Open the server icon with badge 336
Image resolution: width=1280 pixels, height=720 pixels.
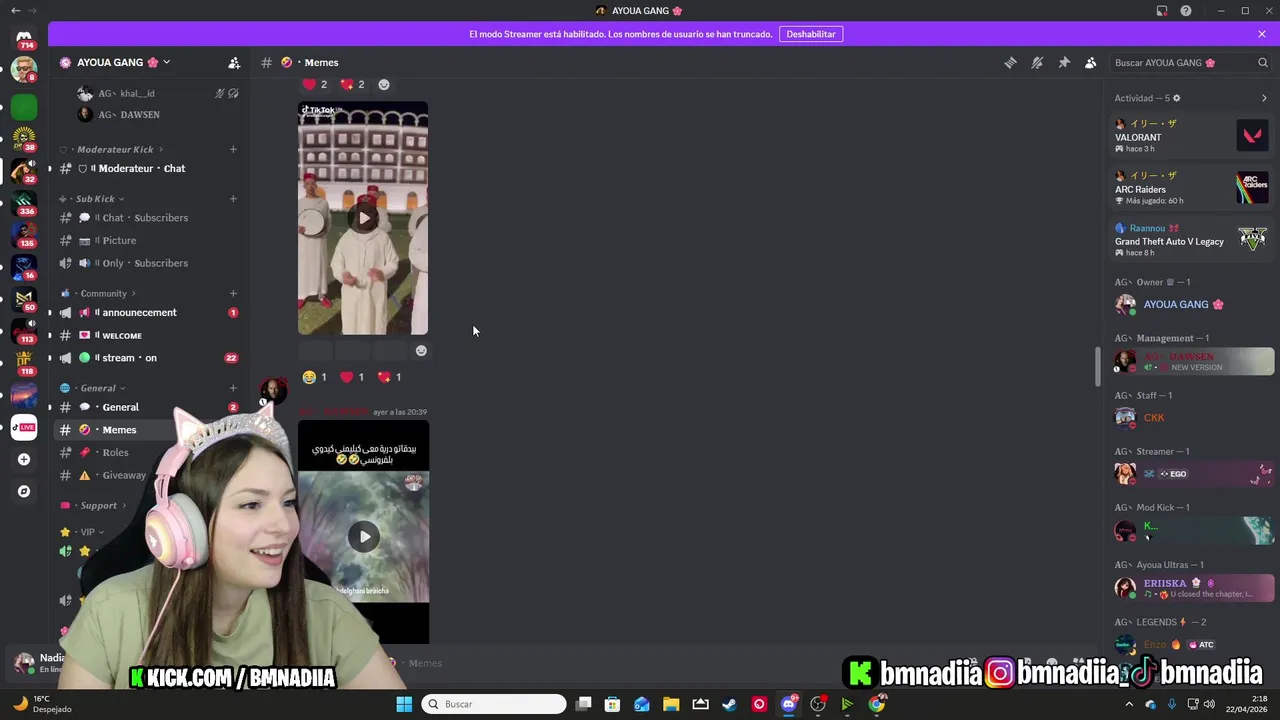click(24, 203)
